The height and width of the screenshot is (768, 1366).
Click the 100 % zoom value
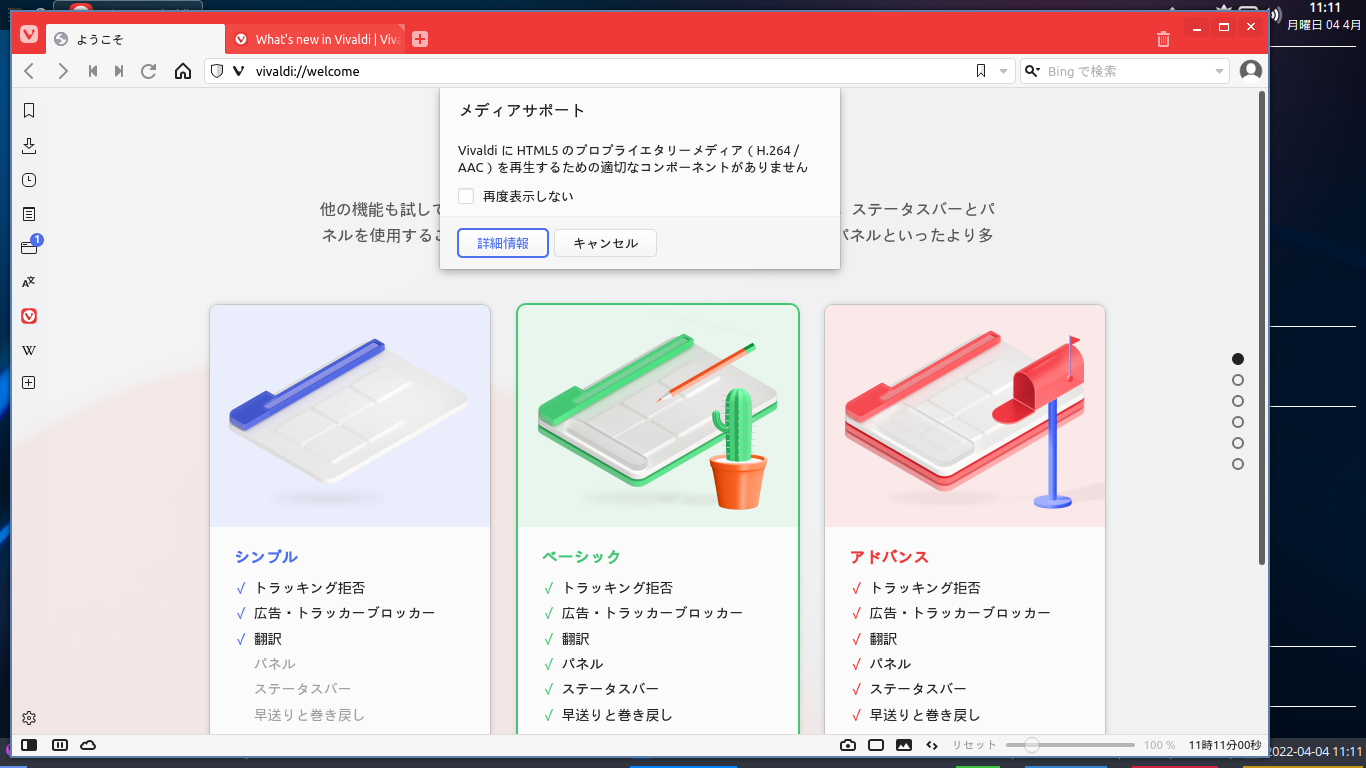click(1159, 745)
